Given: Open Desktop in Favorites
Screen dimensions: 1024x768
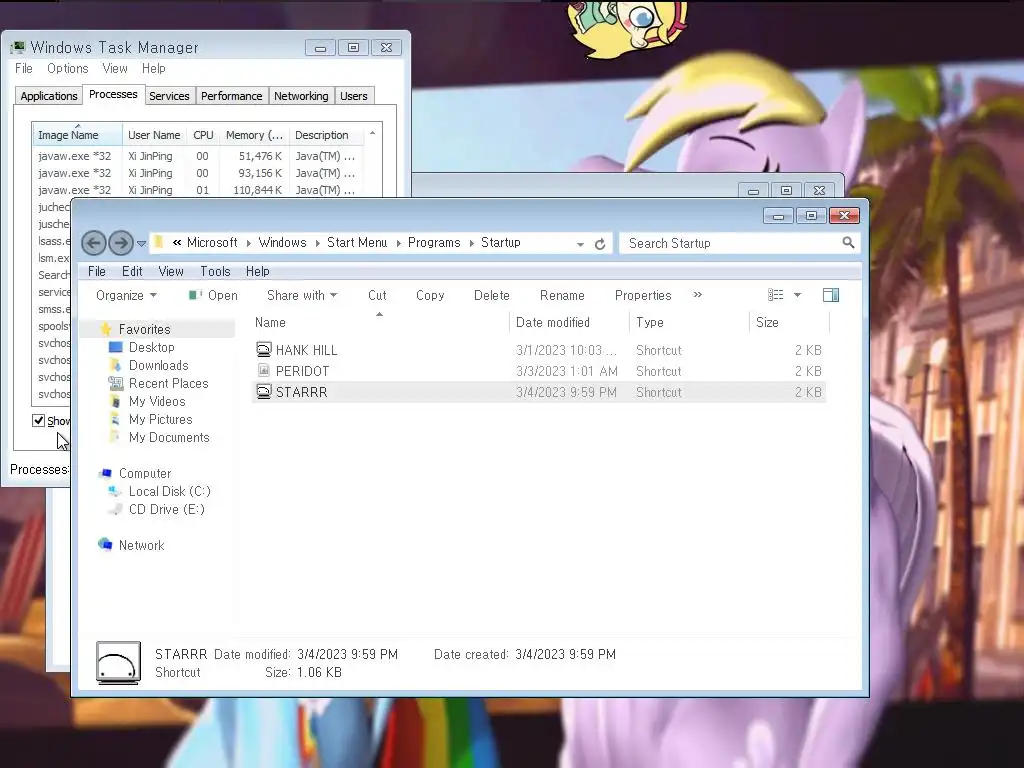Looking at the screenshot, I should [x=152, y=347].
